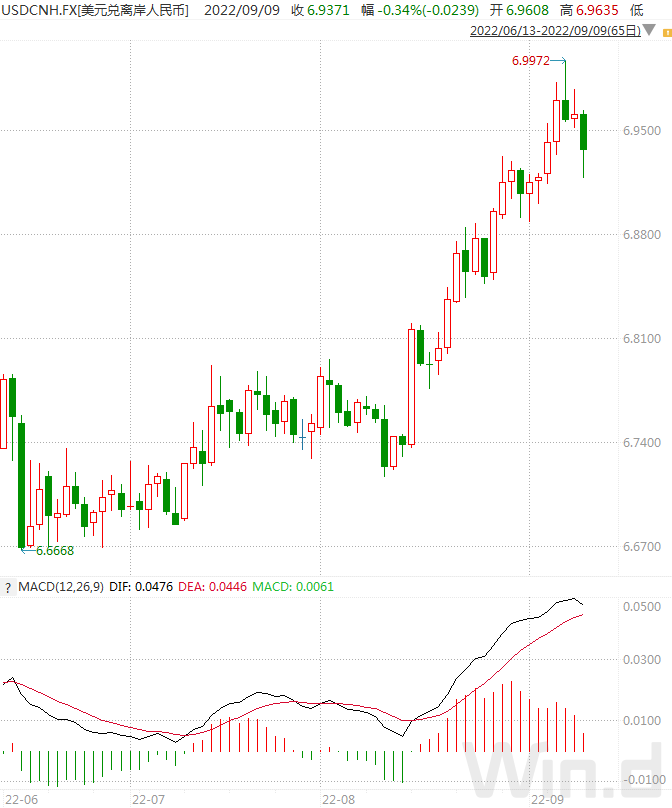Click the blue doji candlestick near 22-08
Screen dimensions: 672x808
coord(303,435)
